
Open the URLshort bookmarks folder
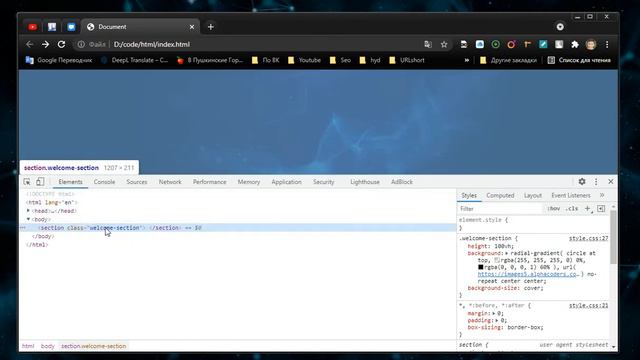(x=407, y=60)
